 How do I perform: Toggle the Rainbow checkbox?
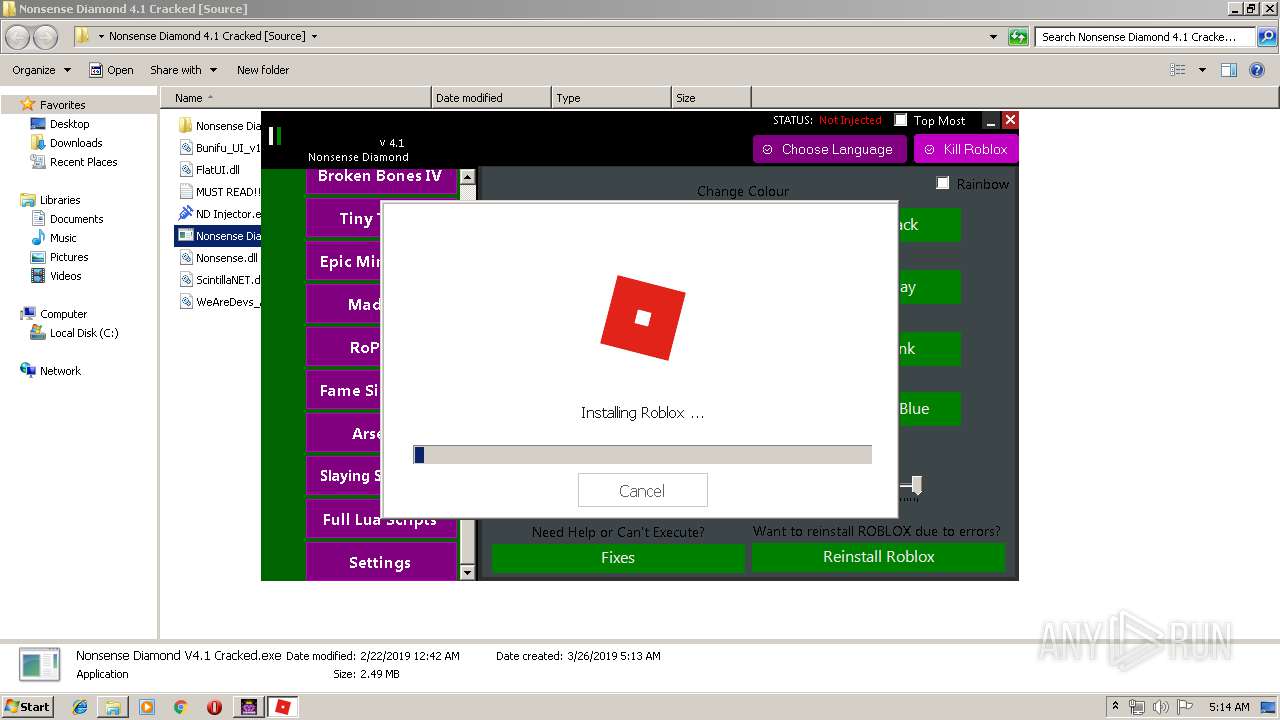pos(942,183)
